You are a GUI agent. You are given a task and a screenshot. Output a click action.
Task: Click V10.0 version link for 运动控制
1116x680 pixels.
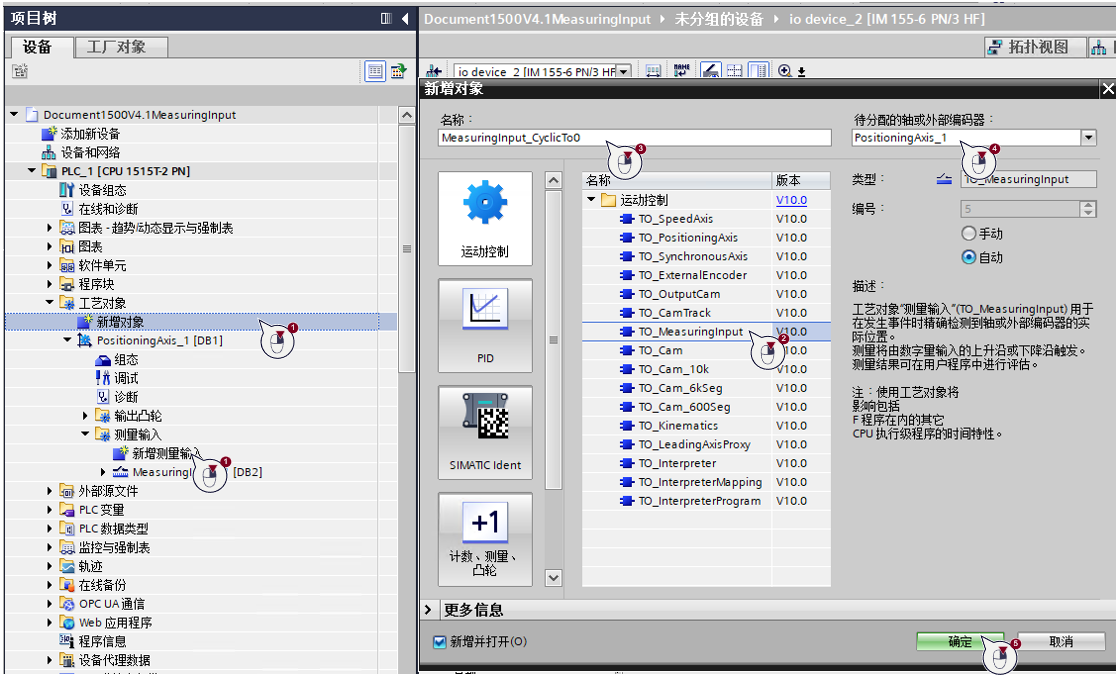pyautogui.click(x=791, y=200)
